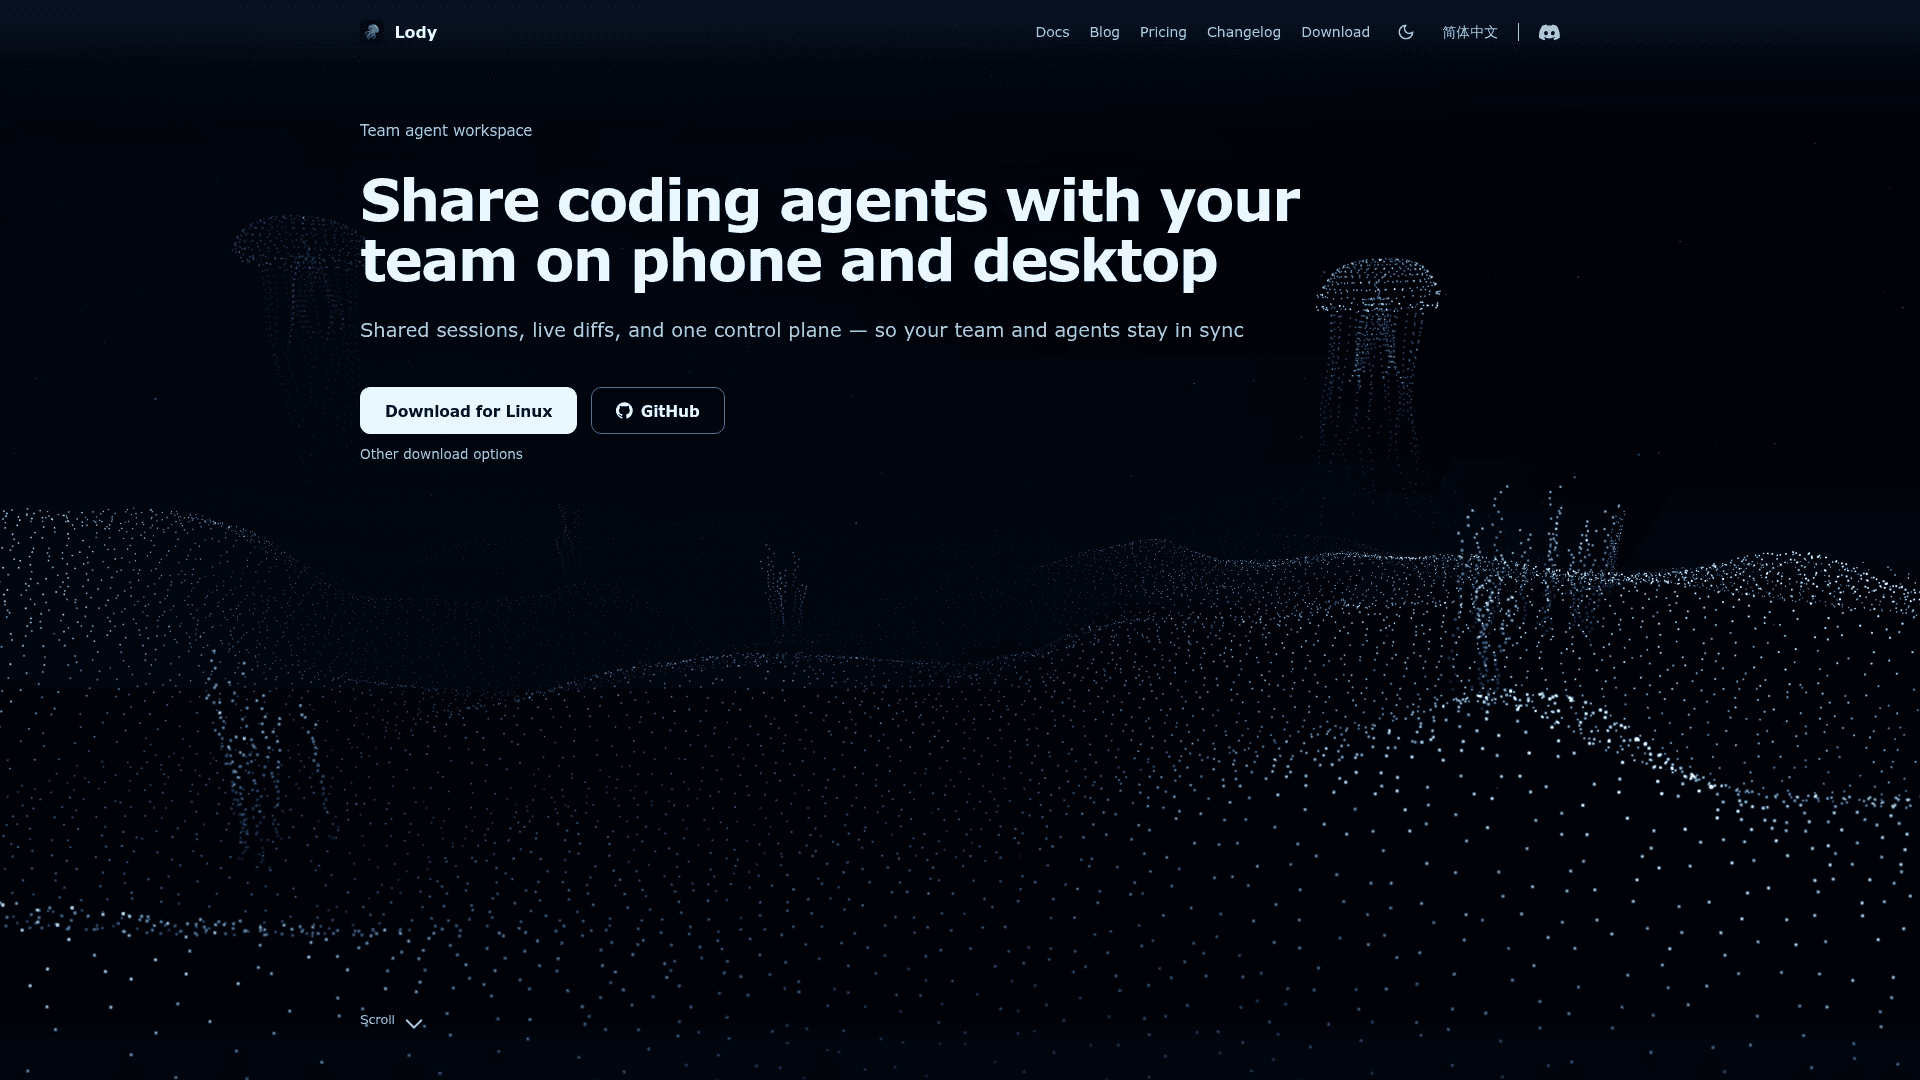Open the Changelog

1243,32
